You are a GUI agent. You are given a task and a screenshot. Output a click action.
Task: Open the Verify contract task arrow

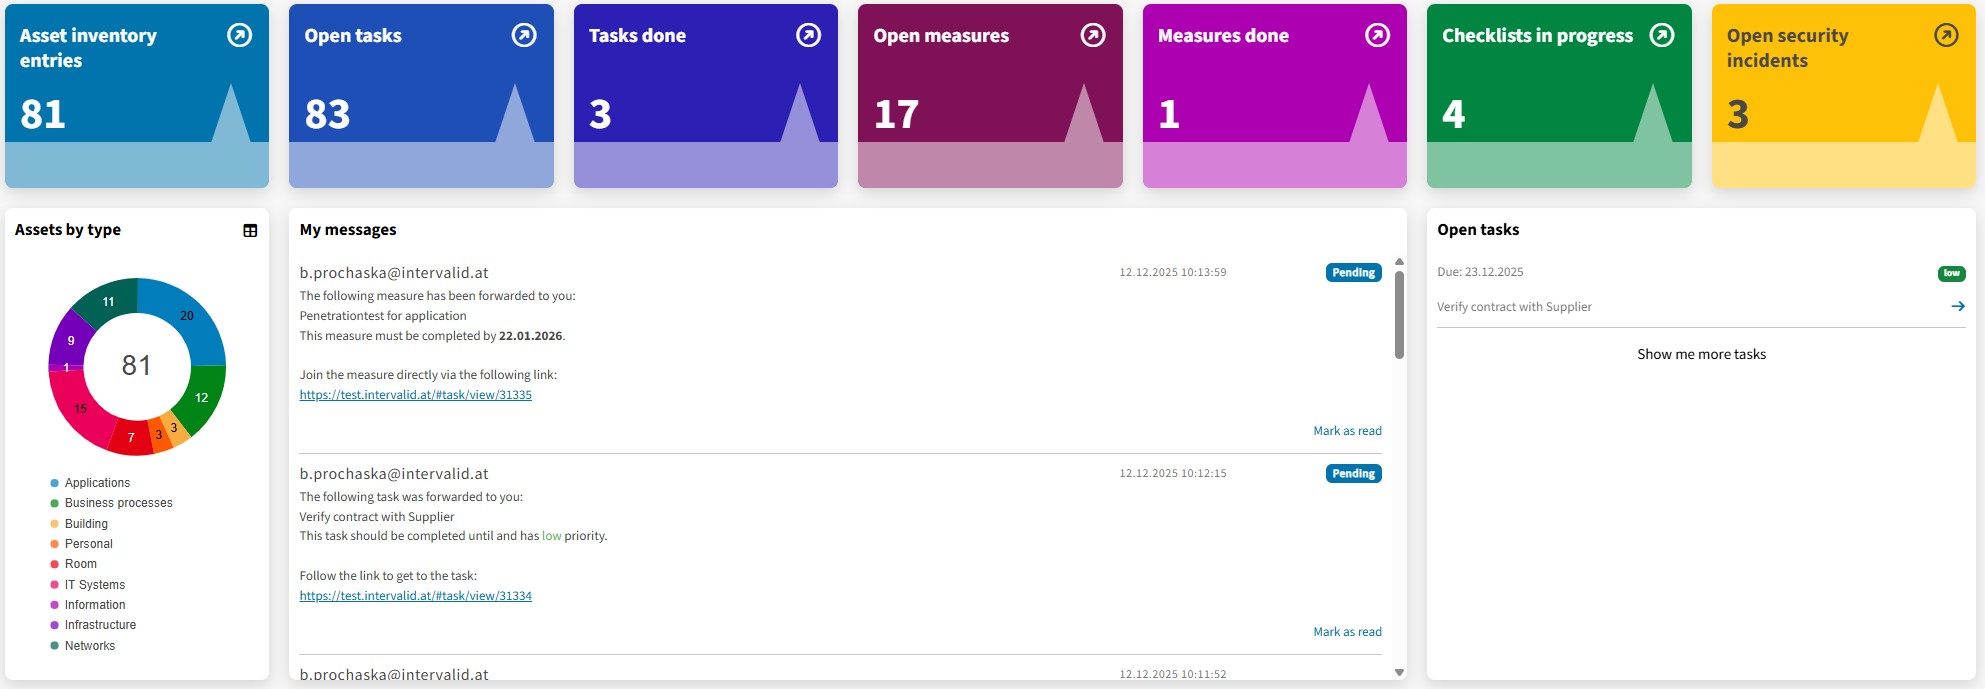tap(1957, 307)
